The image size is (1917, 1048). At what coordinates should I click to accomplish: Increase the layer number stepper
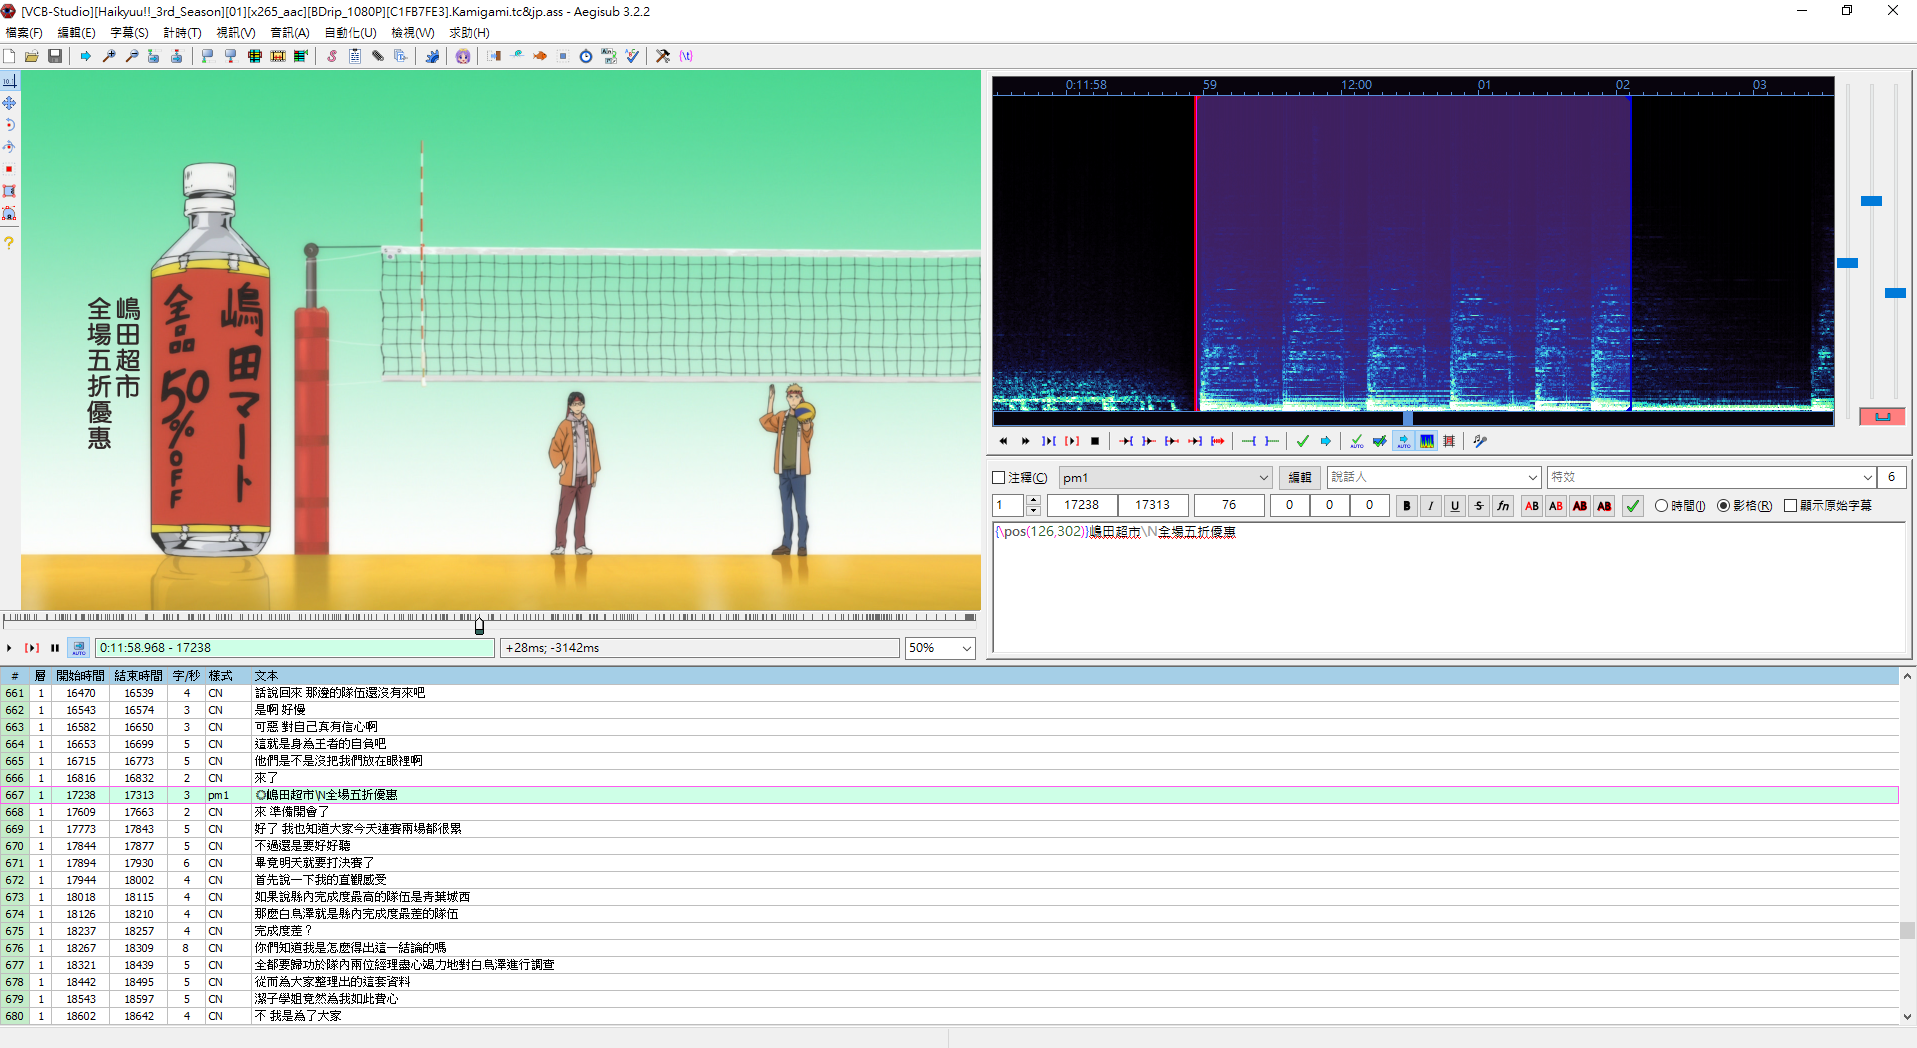tap(1033, 500)
